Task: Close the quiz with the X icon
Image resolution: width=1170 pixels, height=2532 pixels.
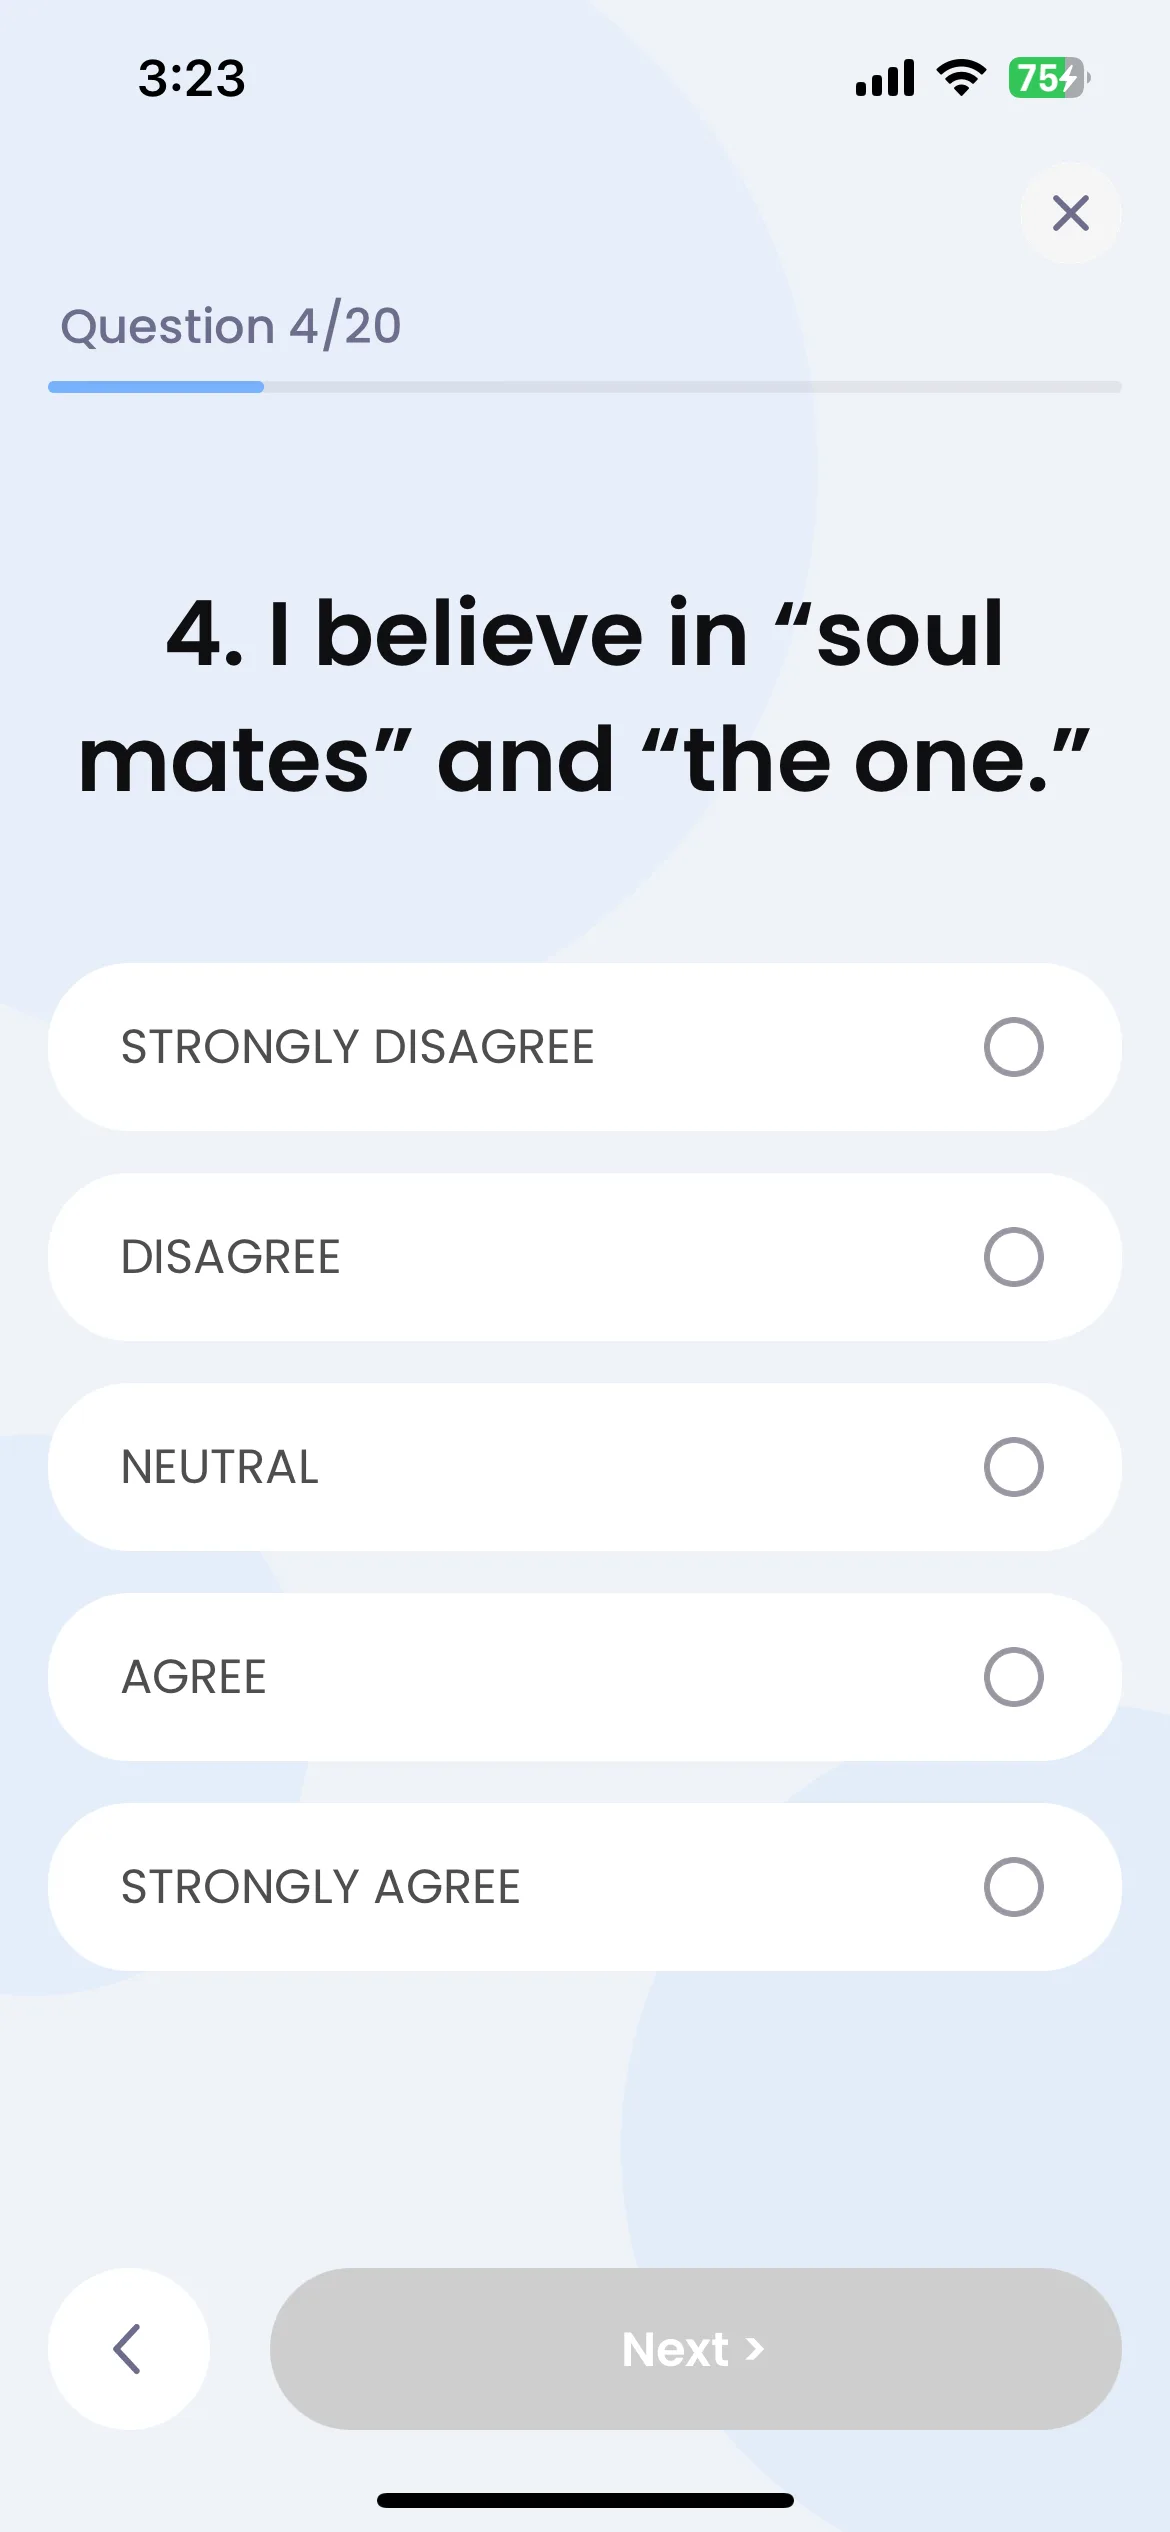Action: point(1070,213)
